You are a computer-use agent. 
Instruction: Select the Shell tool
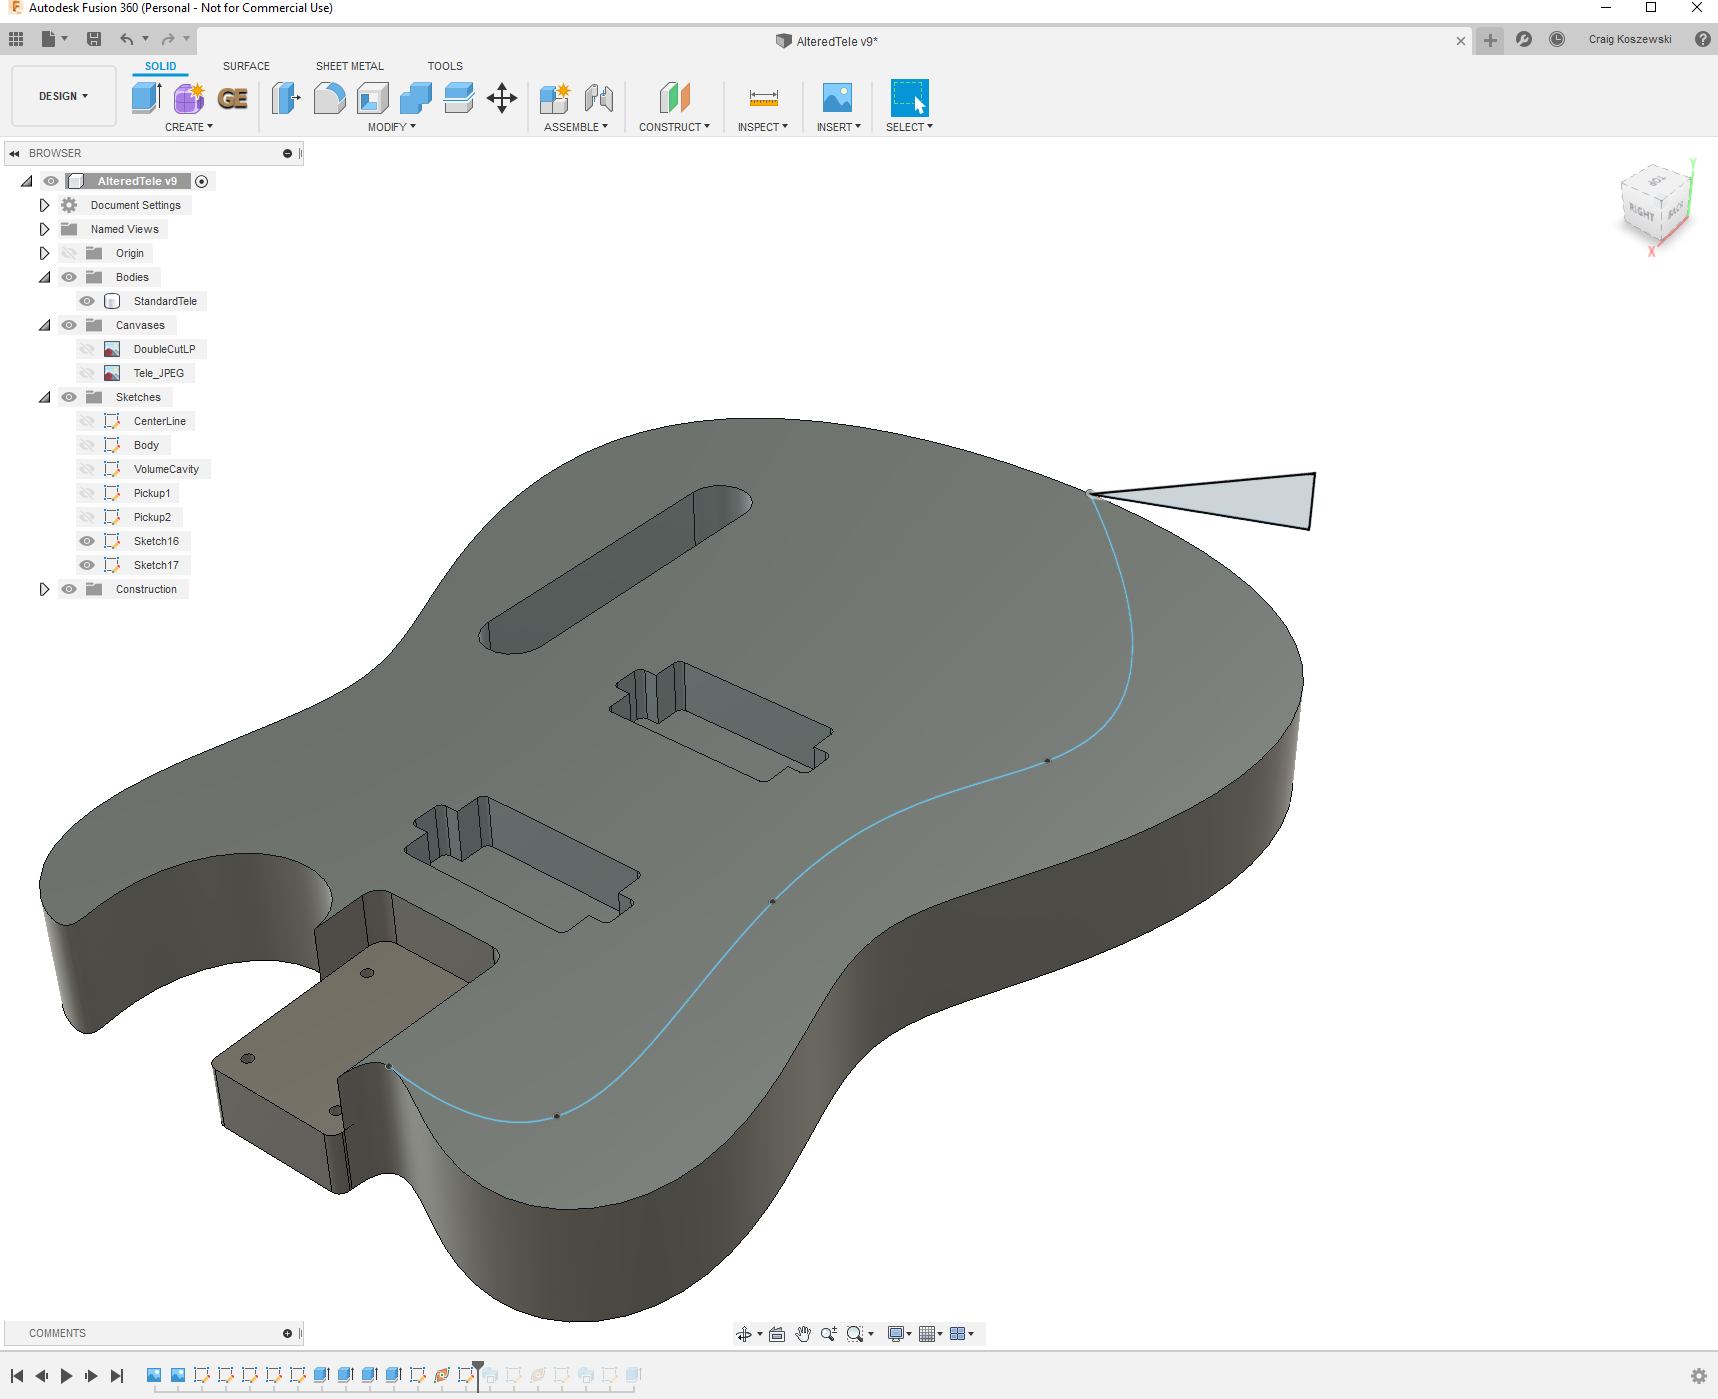tap(372, 97)
